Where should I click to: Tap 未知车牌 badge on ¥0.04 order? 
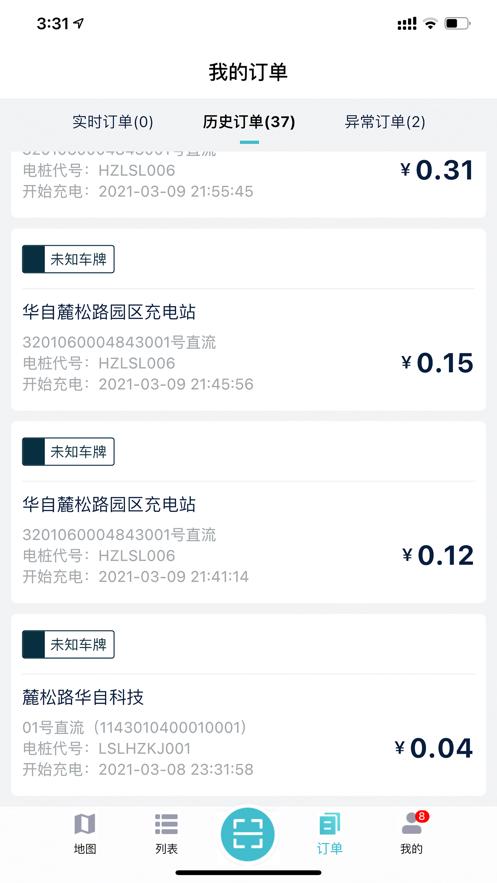coord(68,644)
